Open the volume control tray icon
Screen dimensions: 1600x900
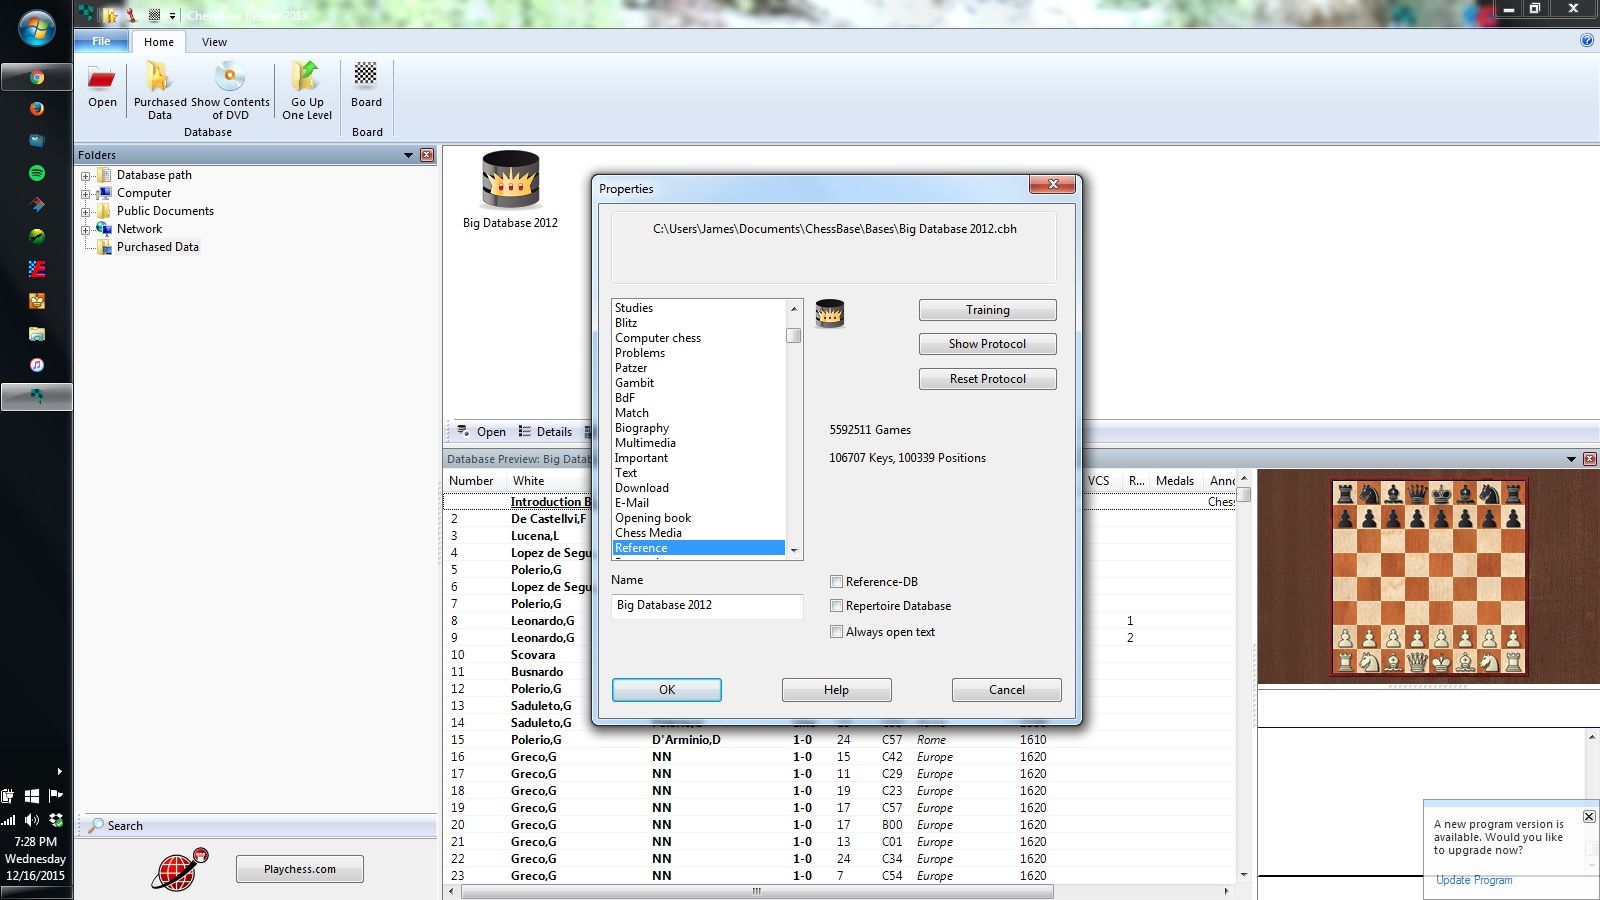(32, 820)
